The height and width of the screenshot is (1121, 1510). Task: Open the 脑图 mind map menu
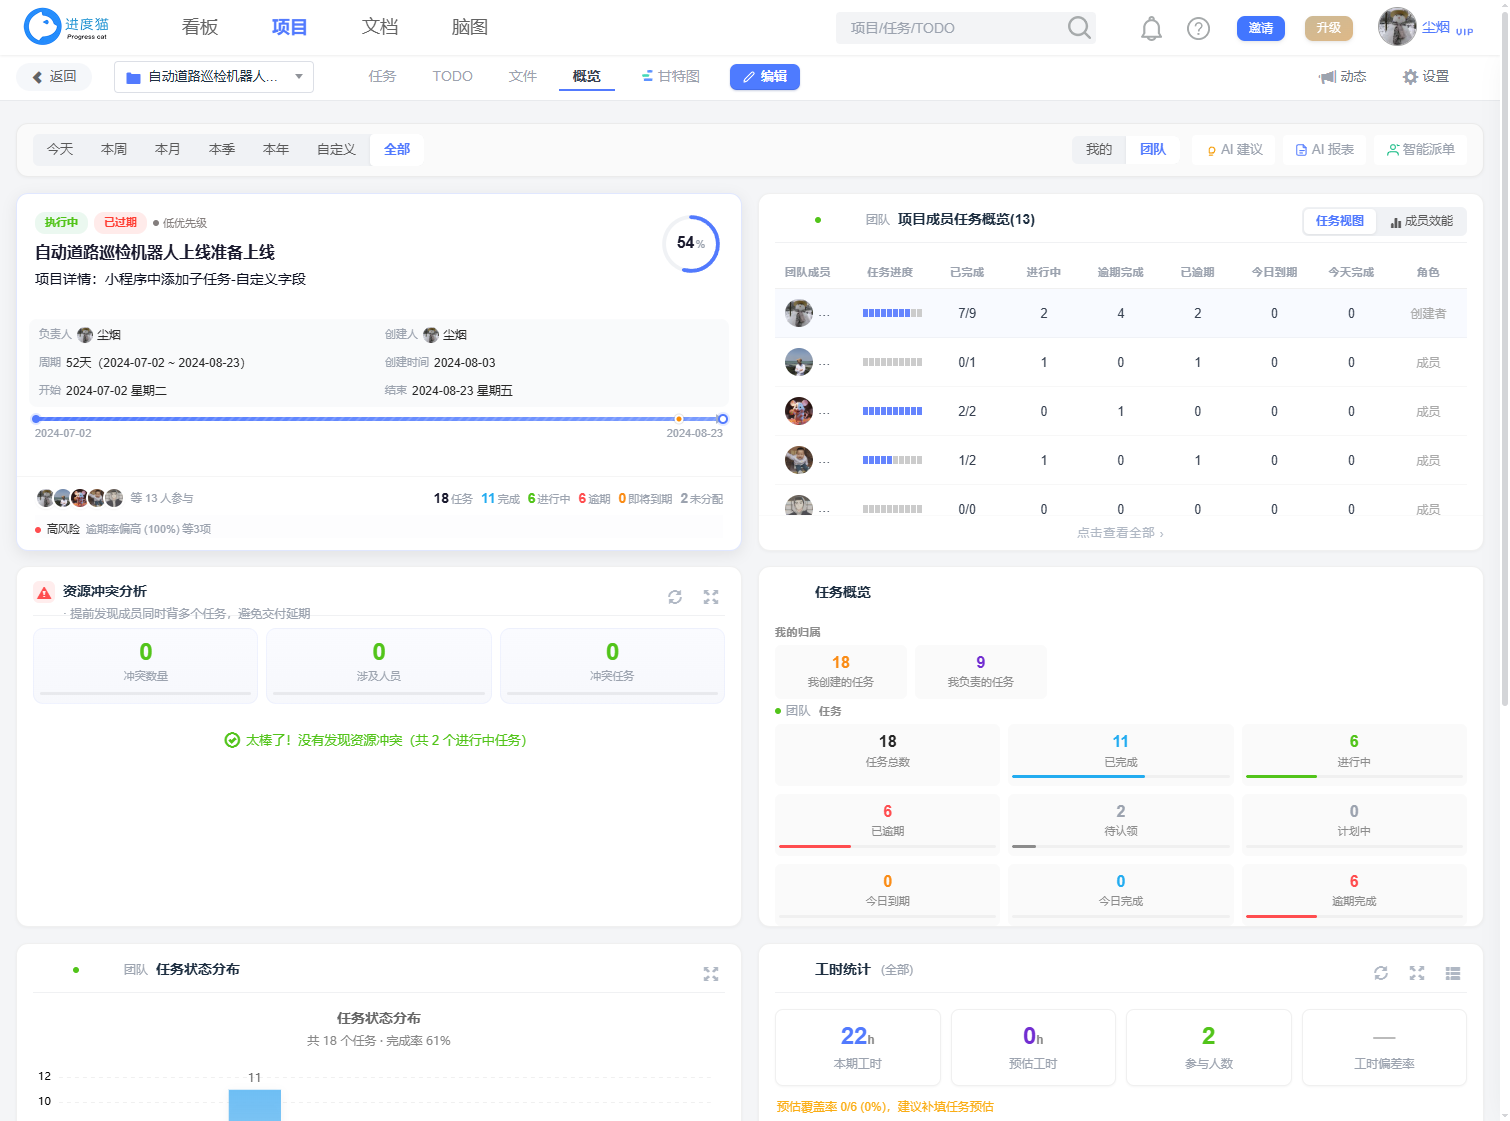[x=470, y=27]
